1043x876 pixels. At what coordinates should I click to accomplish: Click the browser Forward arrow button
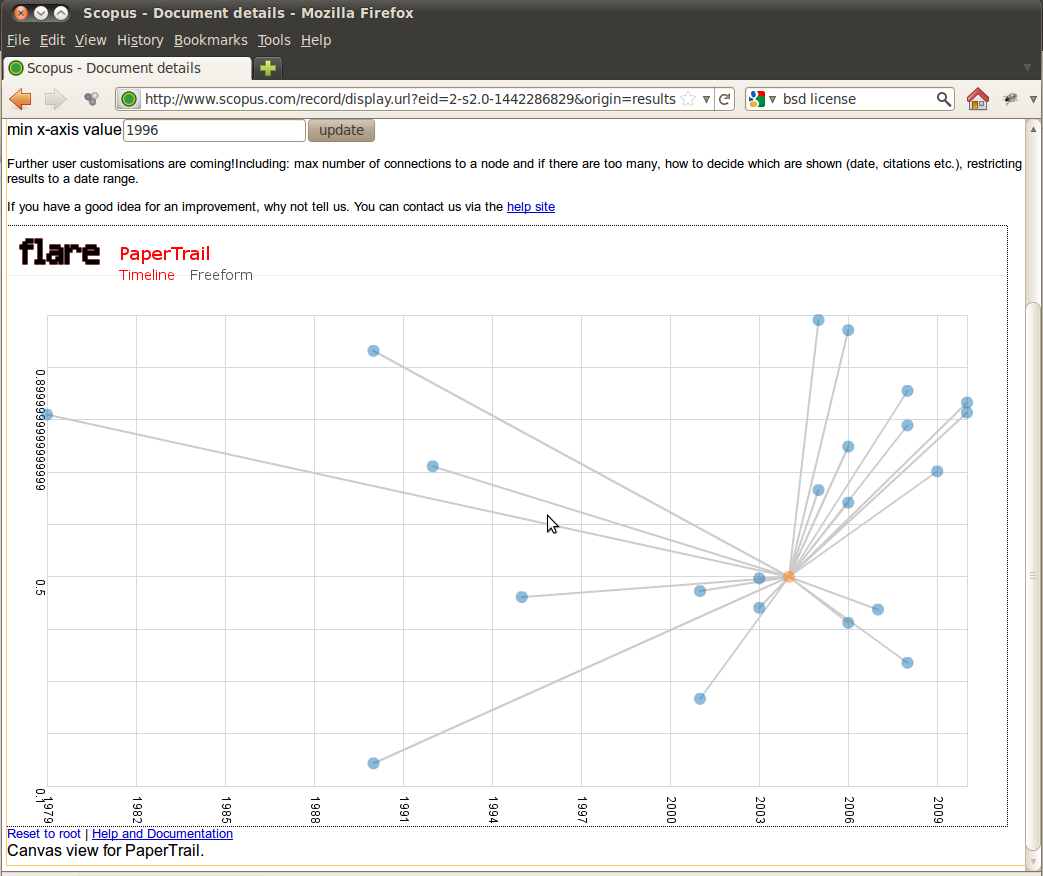click(55, 99)
